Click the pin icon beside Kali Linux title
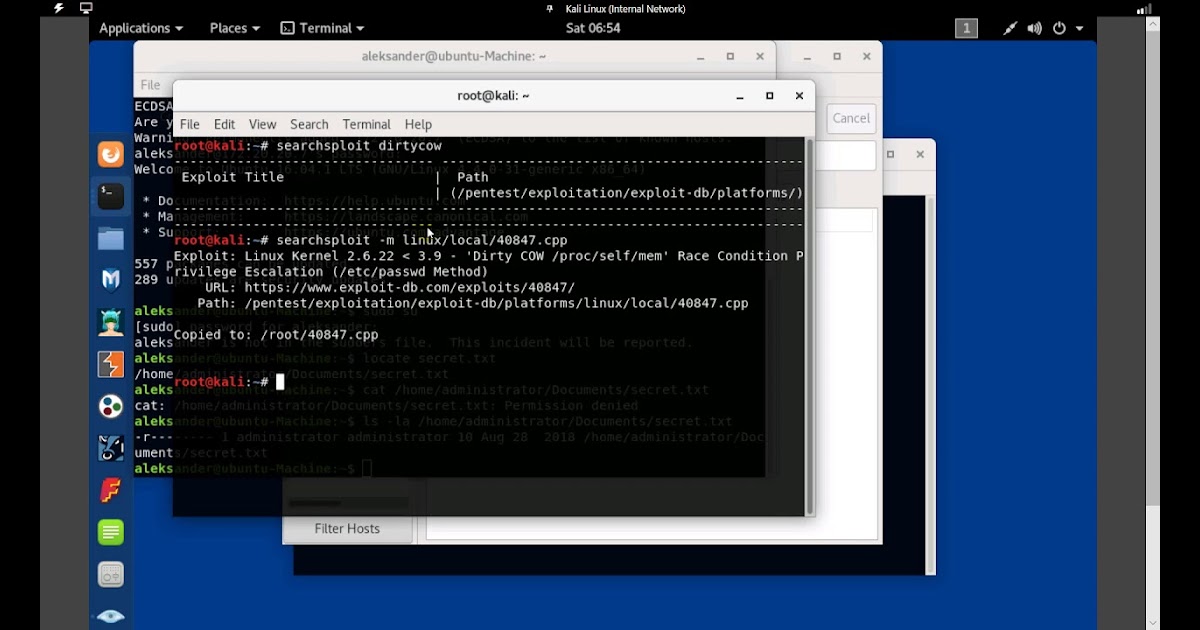Screen dimensions: 1200x630 549,9
